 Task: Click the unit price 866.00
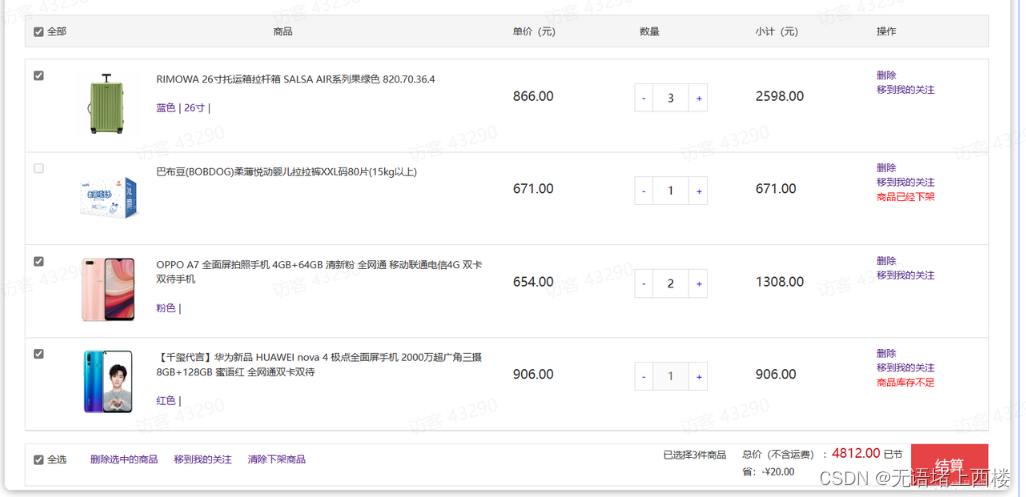[x=533, y=96]
